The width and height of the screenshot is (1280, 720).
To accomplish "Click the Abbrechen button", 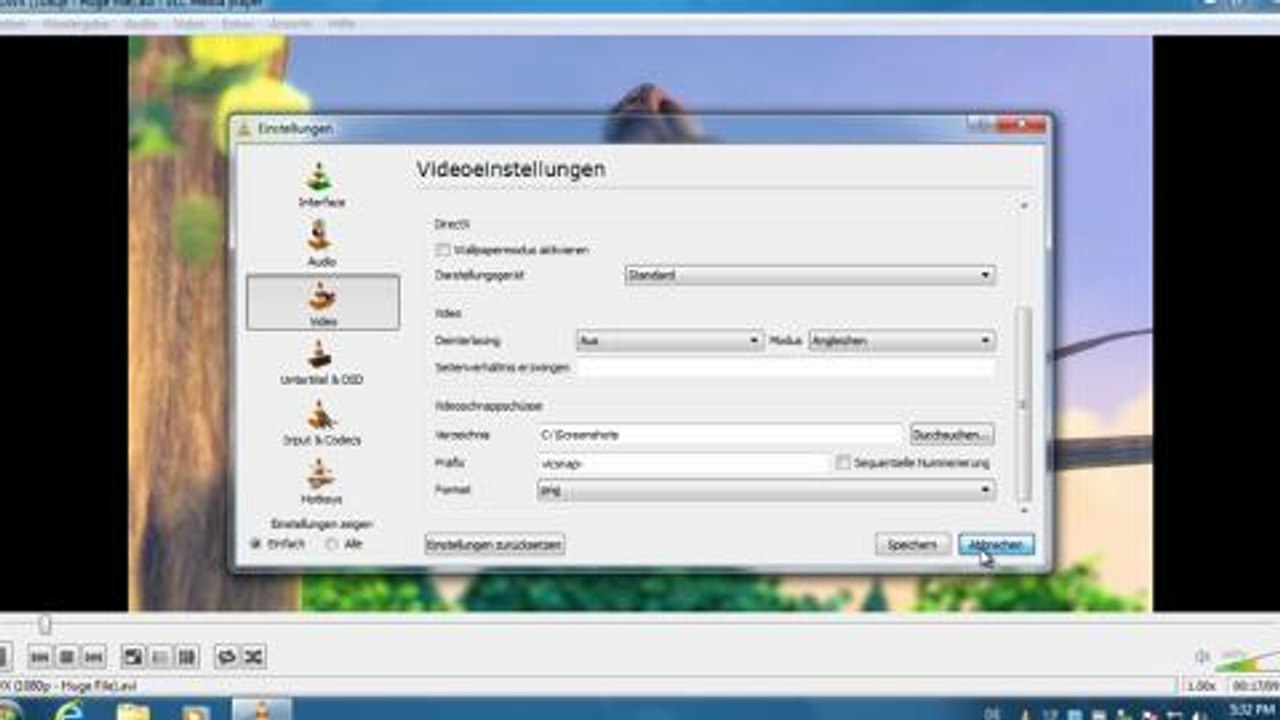I will point(996,545).
